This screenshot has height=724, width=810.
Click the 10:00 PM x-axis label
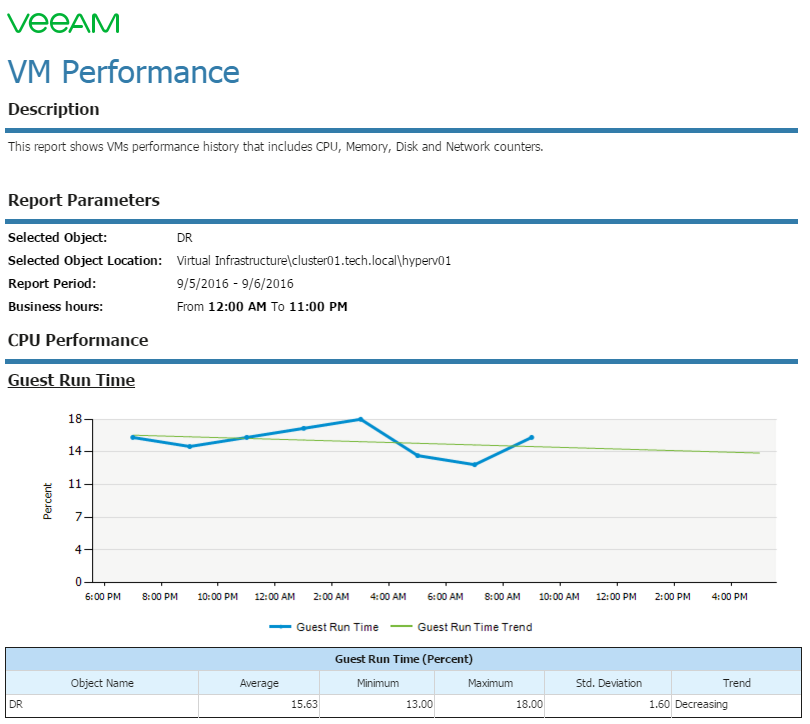pos(217,597)
